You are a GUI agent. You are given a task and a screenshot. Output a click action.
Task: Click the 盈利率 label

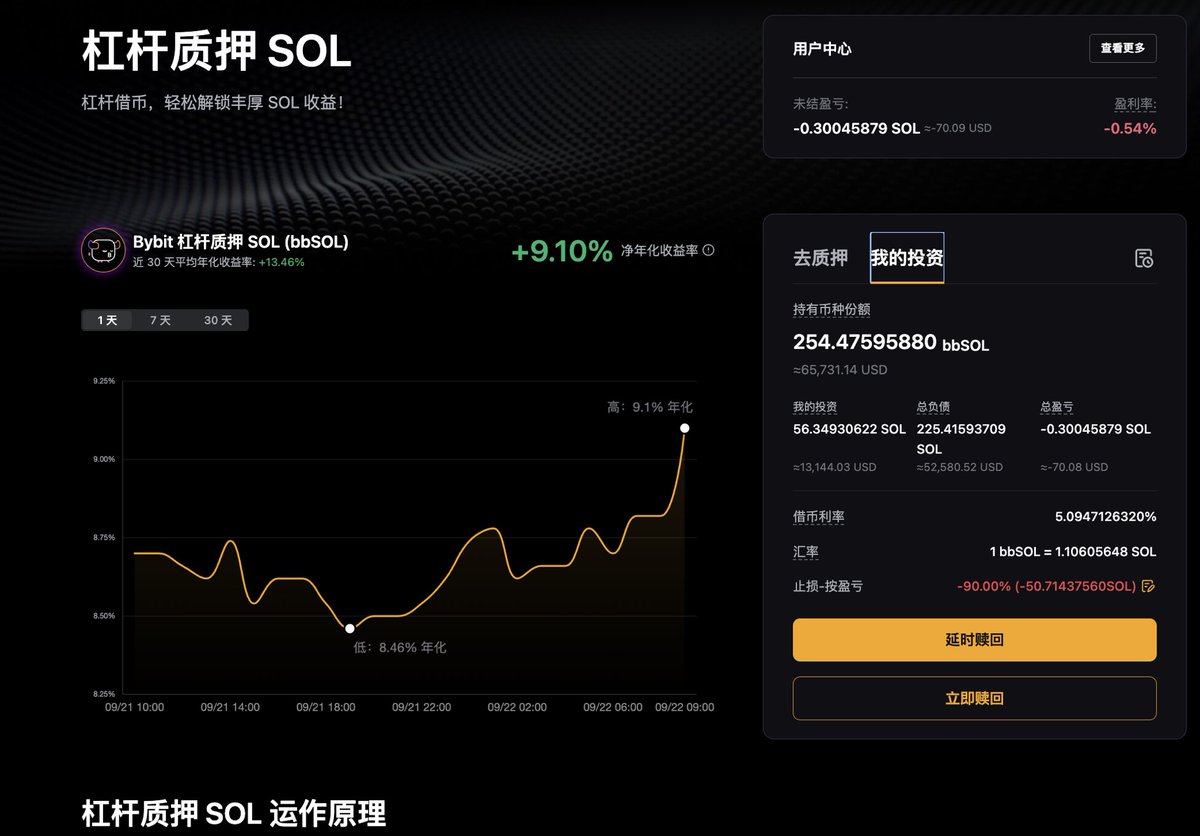point(1136,104)
